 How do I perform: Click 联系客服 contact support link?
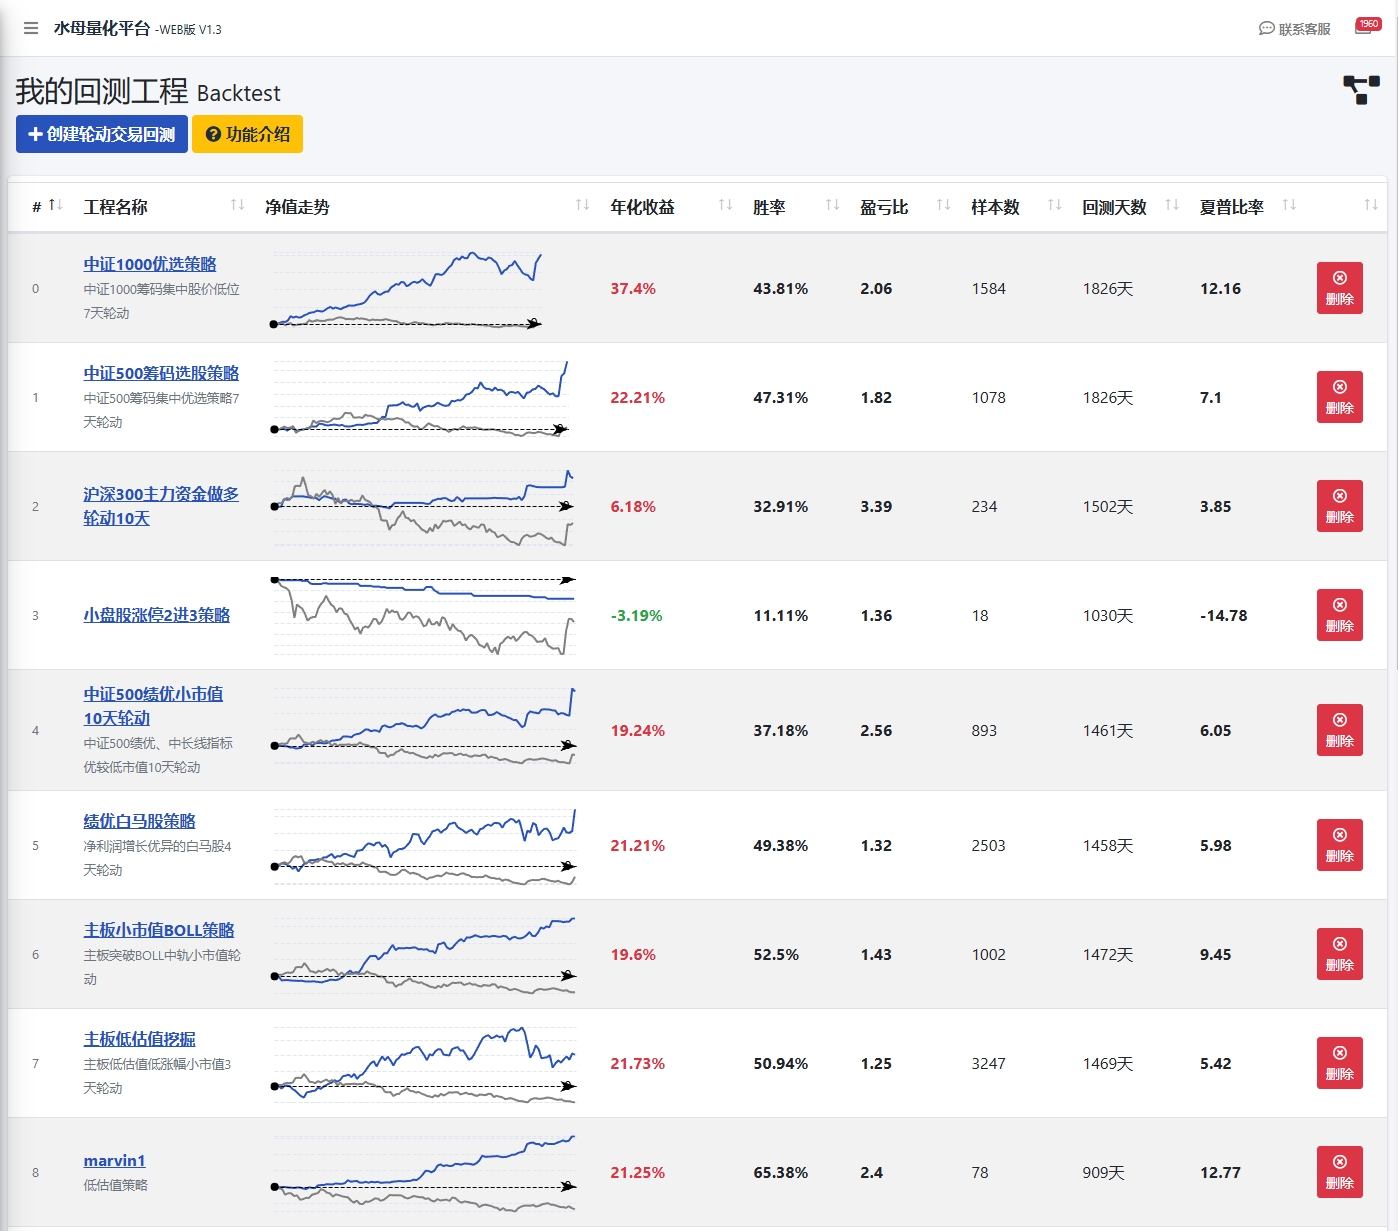click(1294, 29)
